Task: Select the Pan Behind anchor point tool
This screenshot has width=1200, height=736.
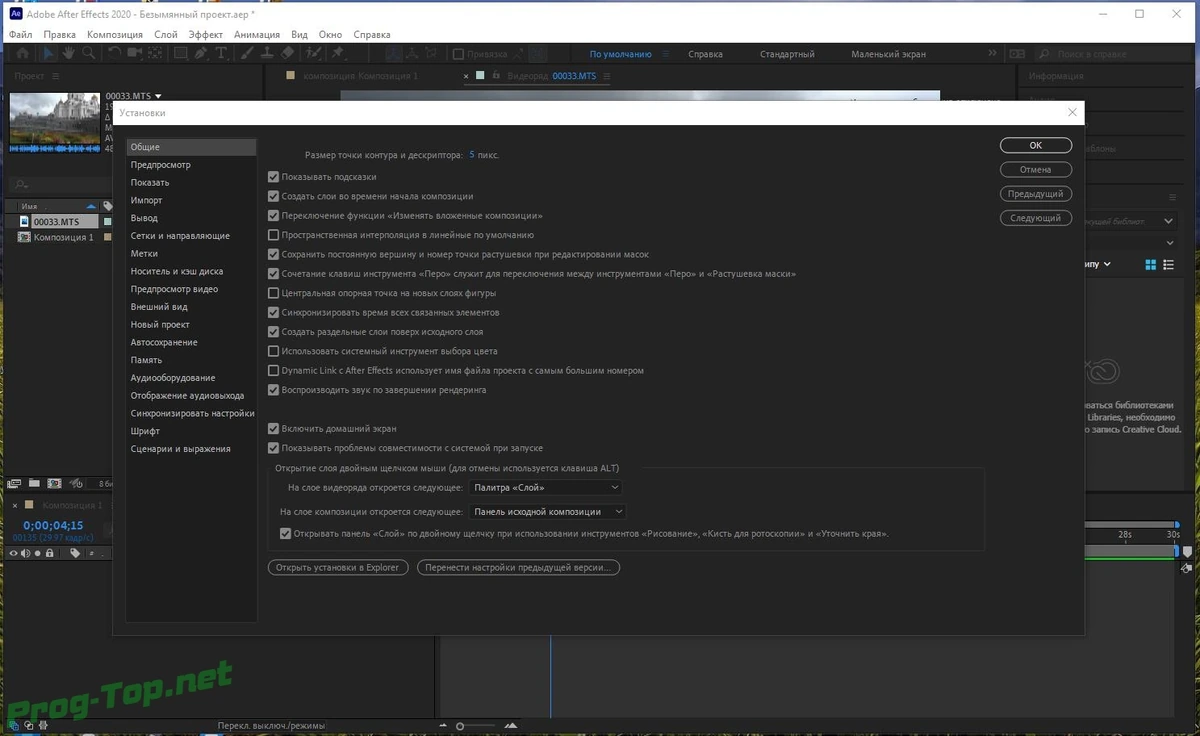Action: tap(156, 53)
